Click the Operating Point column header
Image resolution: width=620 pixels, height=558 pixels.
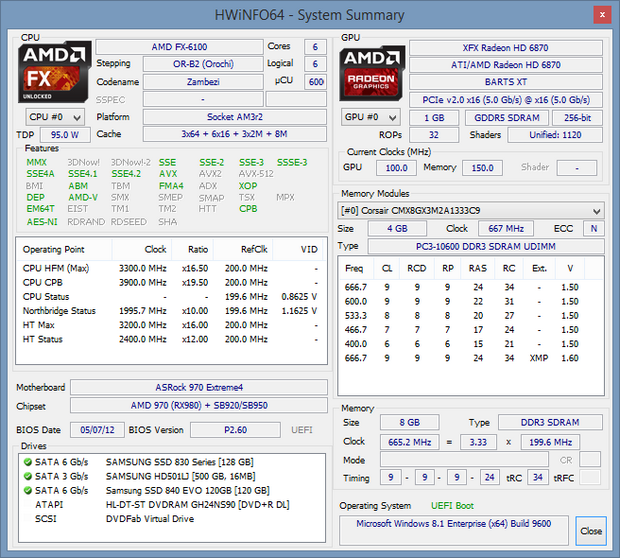(64, 250)
